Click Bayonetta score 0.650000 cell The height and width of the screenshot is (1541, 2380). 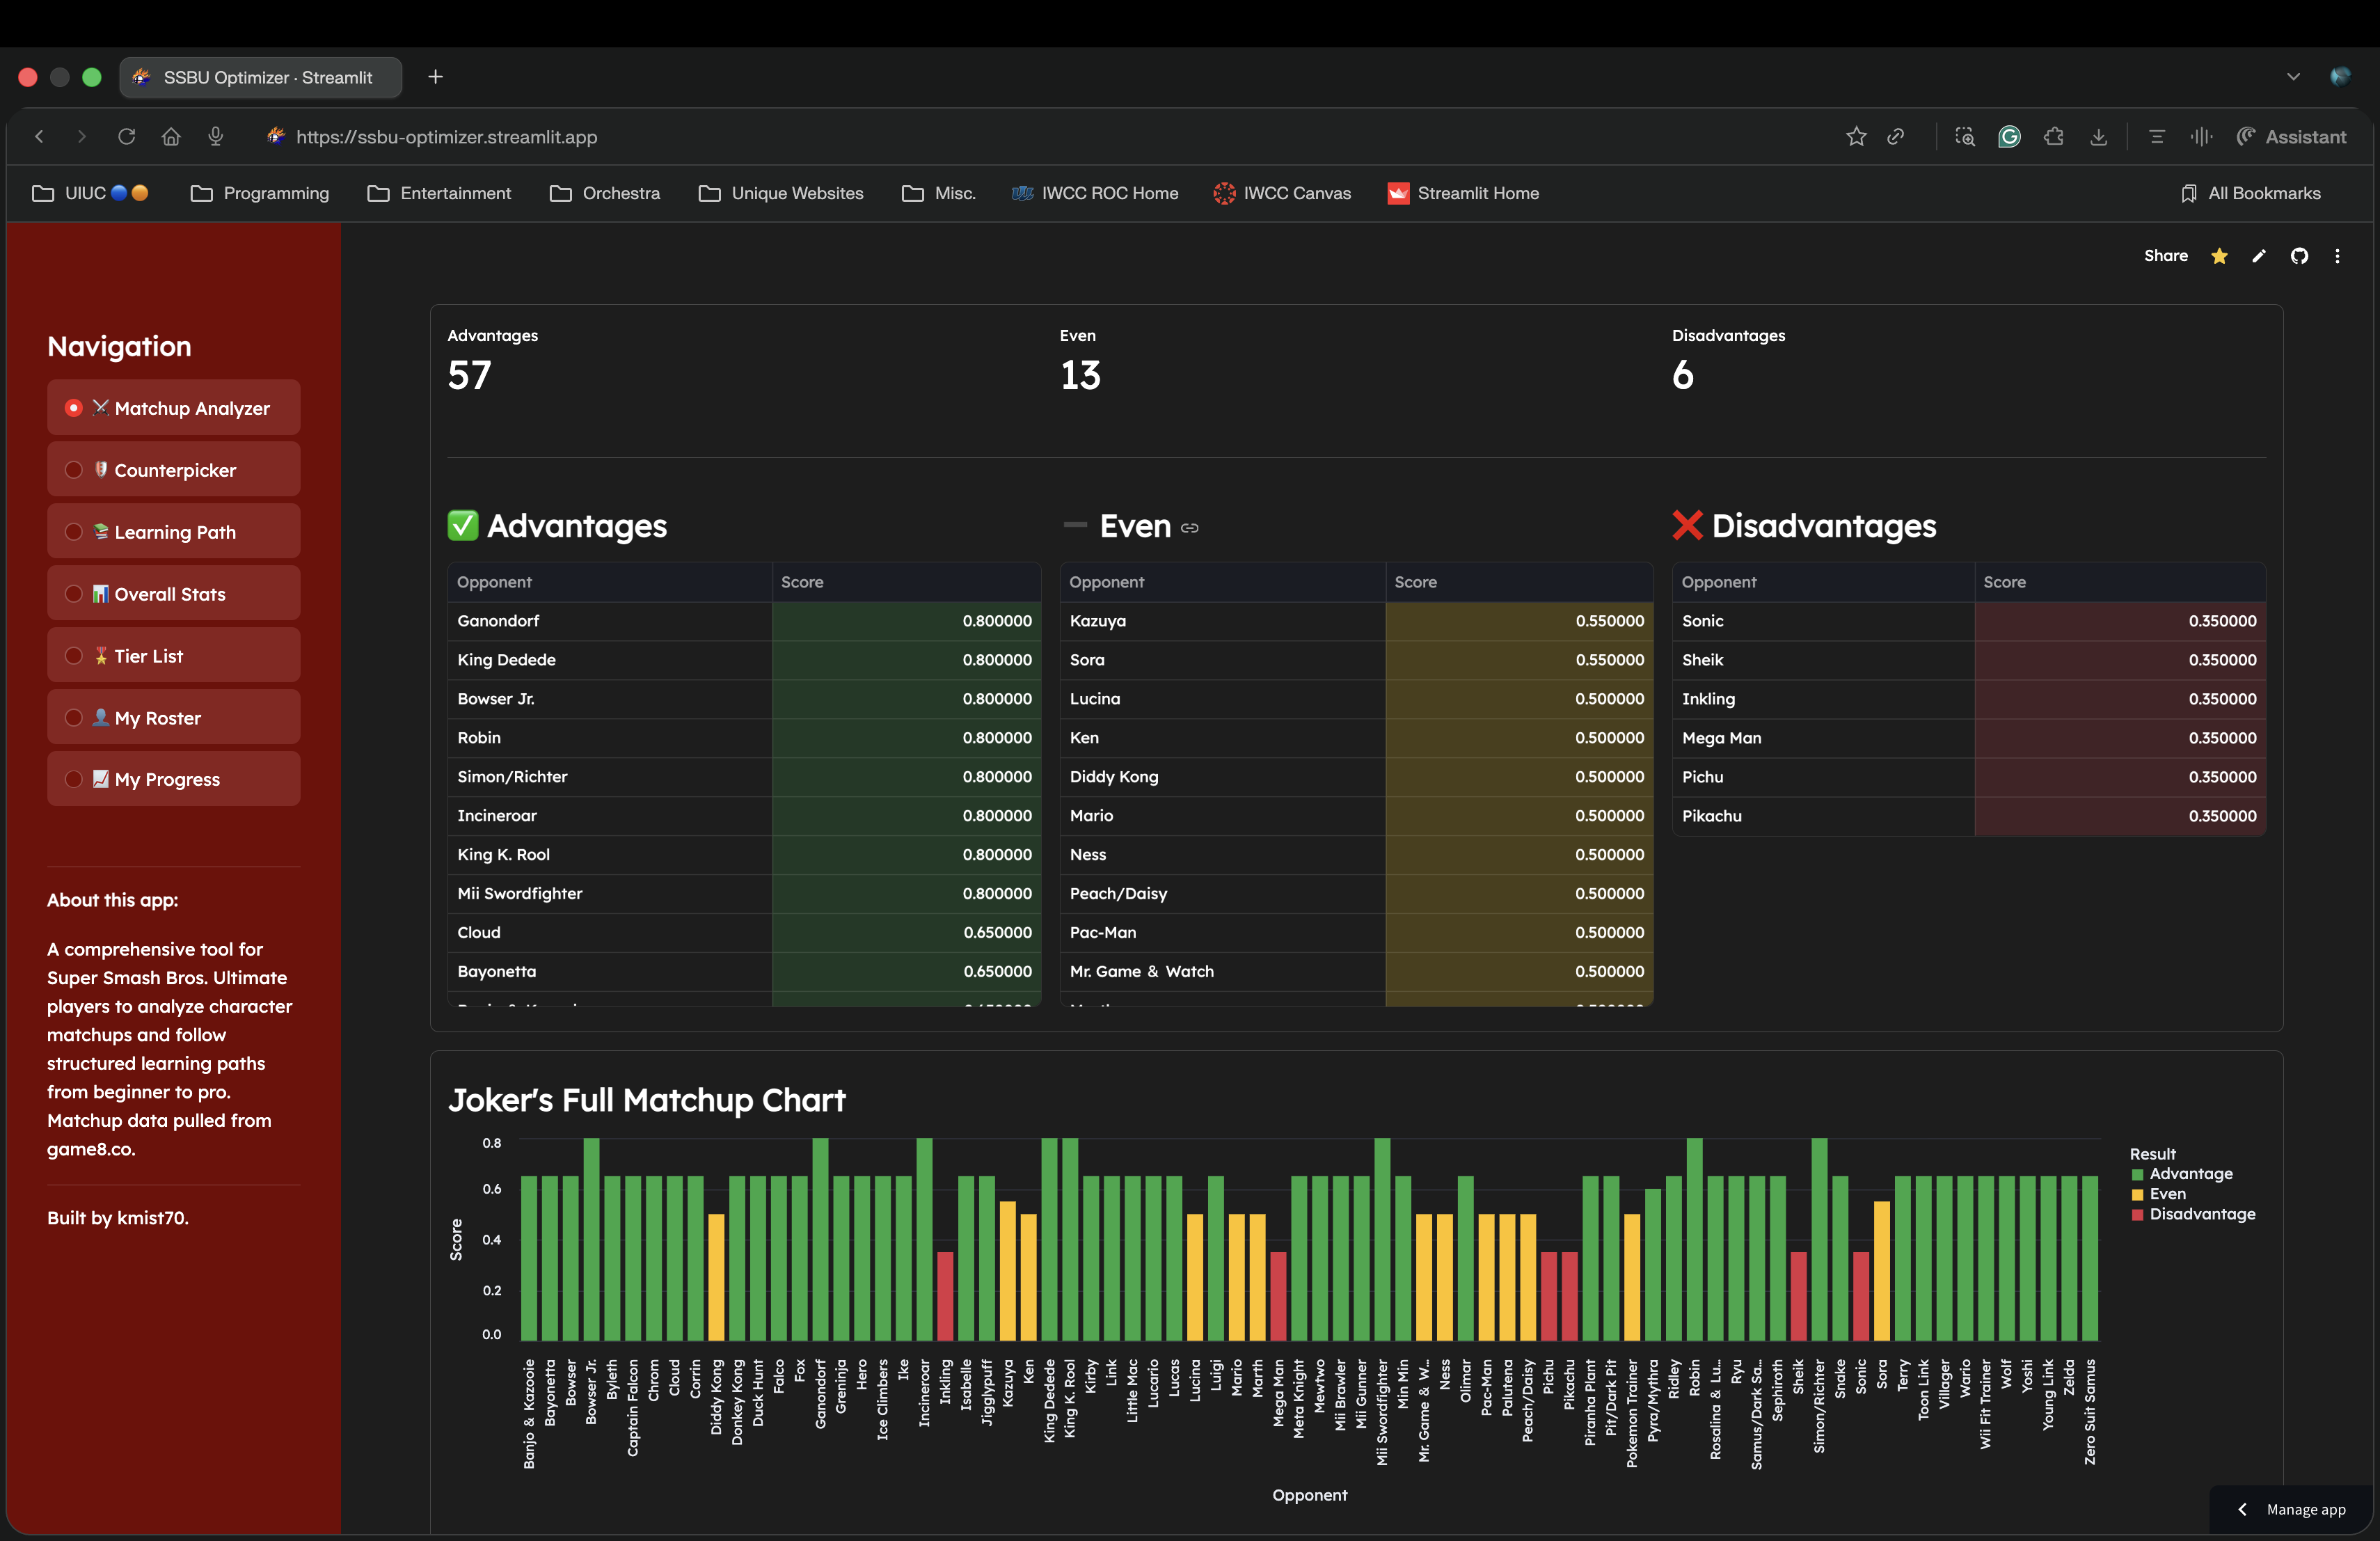(x=906, y=971)
